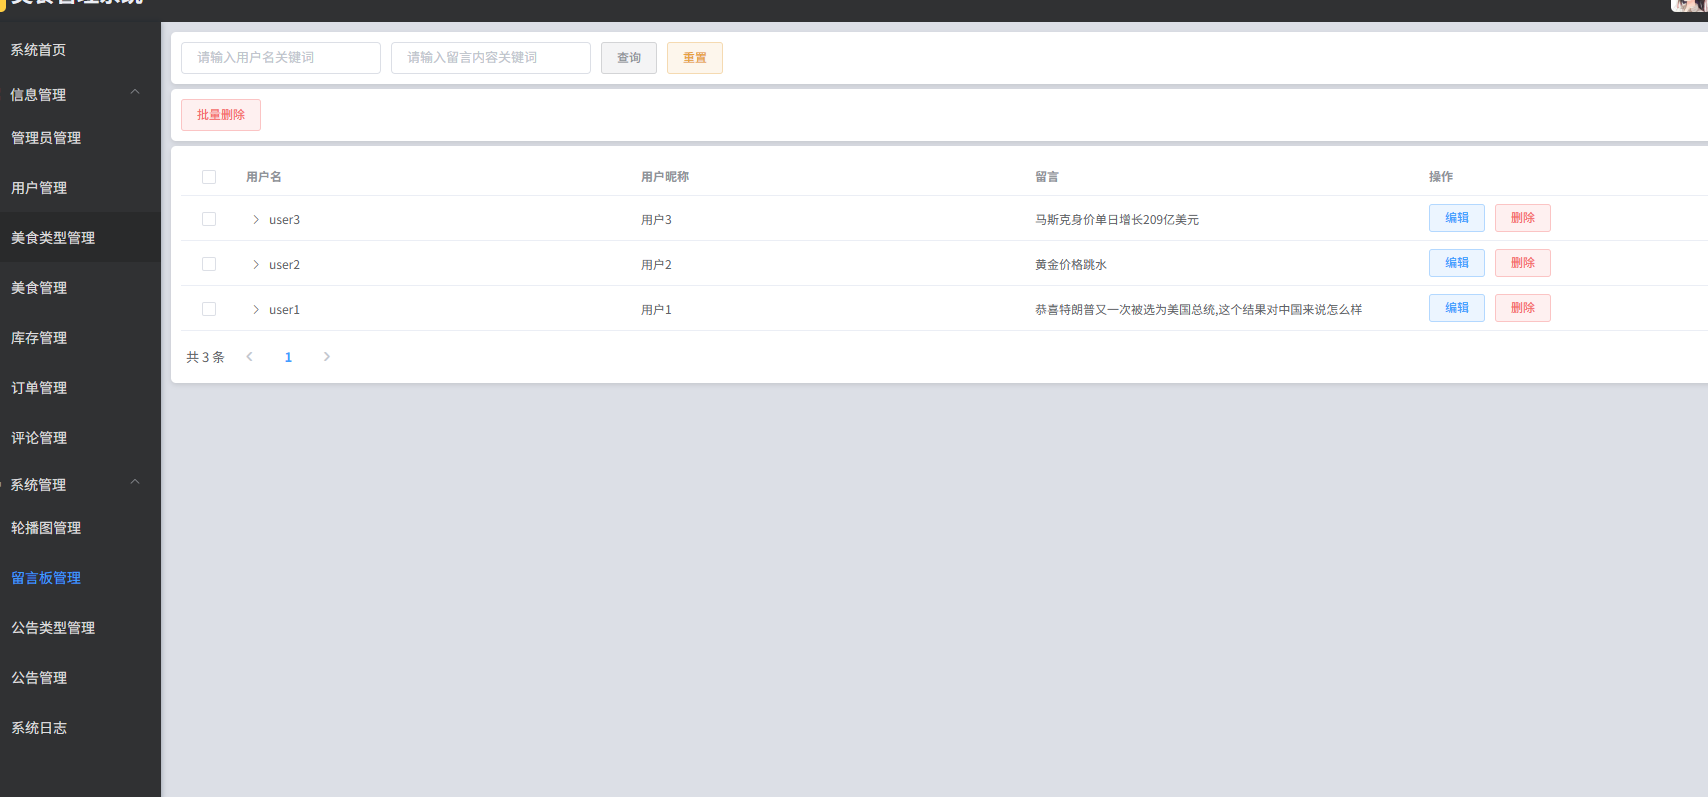Click the username text user3
The height and width of the screenshot is (797, 1708).
pyautogui.click(x=284, y=220)
